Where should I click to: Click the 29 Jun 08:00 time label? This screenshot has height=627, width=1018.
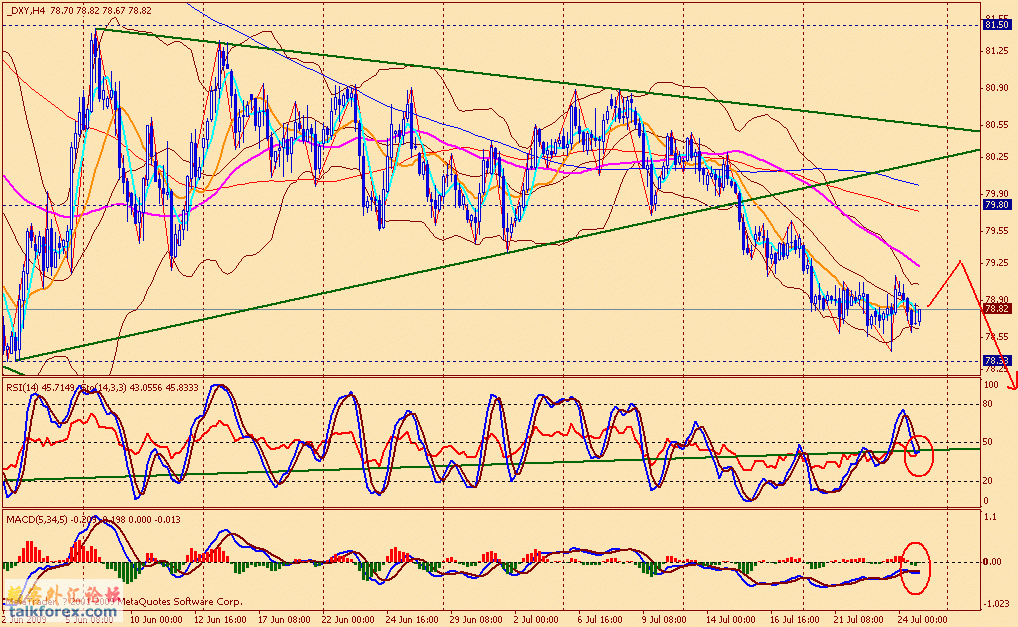(x=477, y=619)
